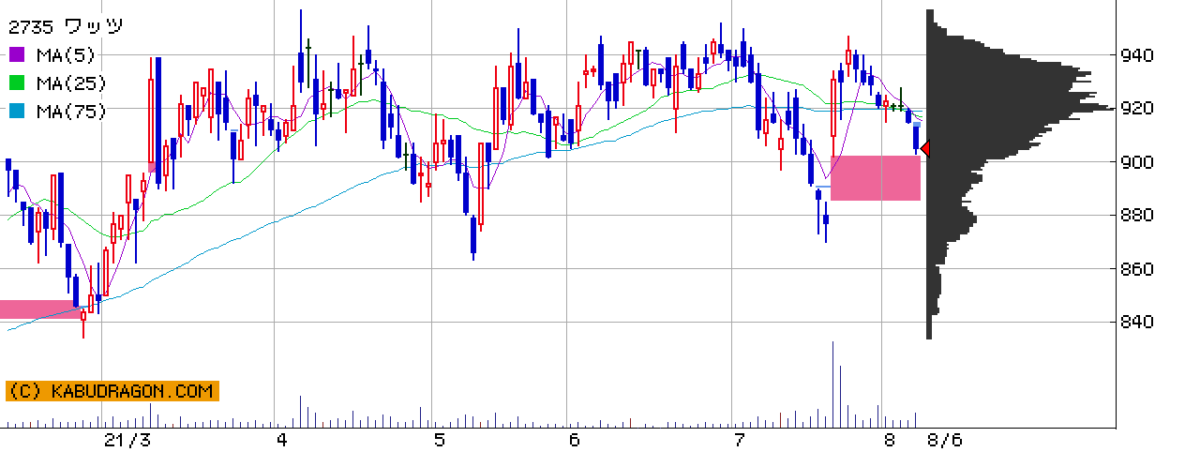The image size is (1200, 452).
Task: Select the MA(25) legend label
Action: [70, 83]
